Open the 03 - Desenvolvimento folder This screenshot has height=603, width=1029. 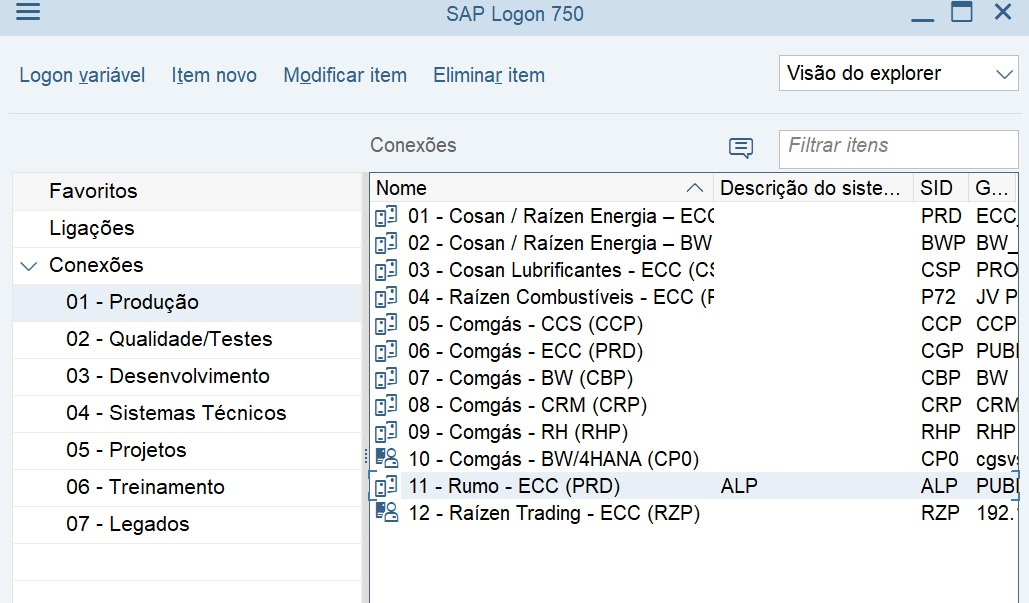187,376
